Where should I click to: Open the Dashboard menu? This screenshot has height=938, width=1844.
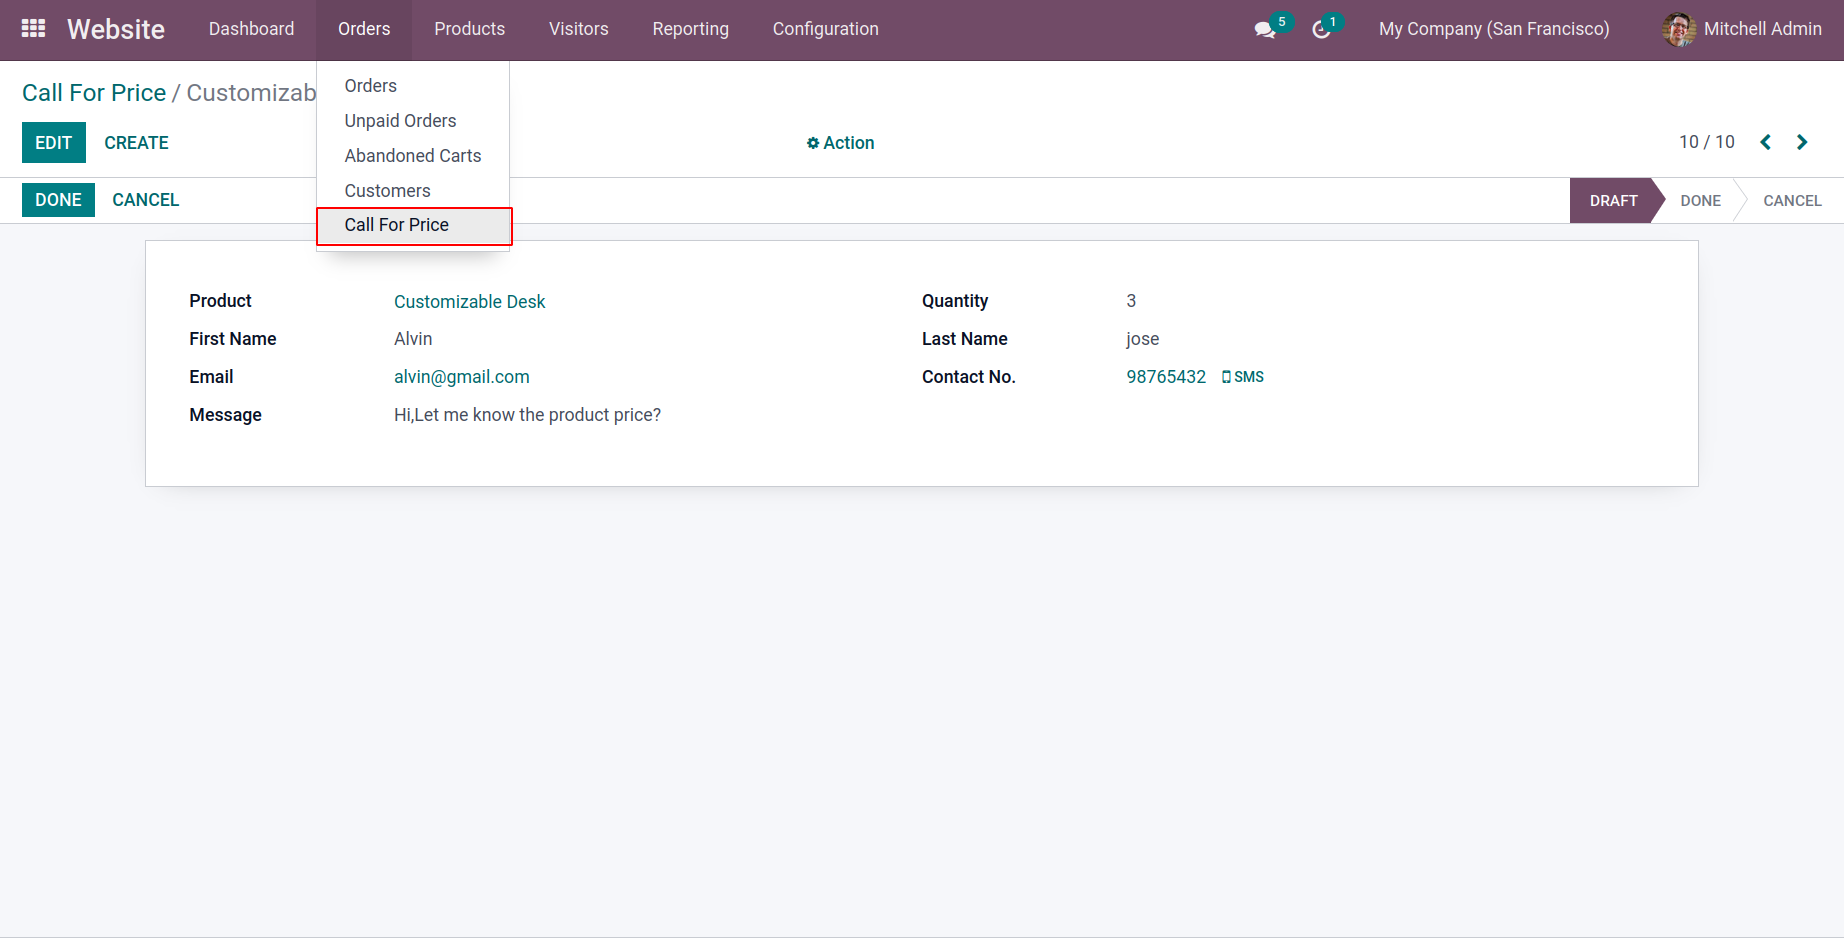click(x=251, y=29)
